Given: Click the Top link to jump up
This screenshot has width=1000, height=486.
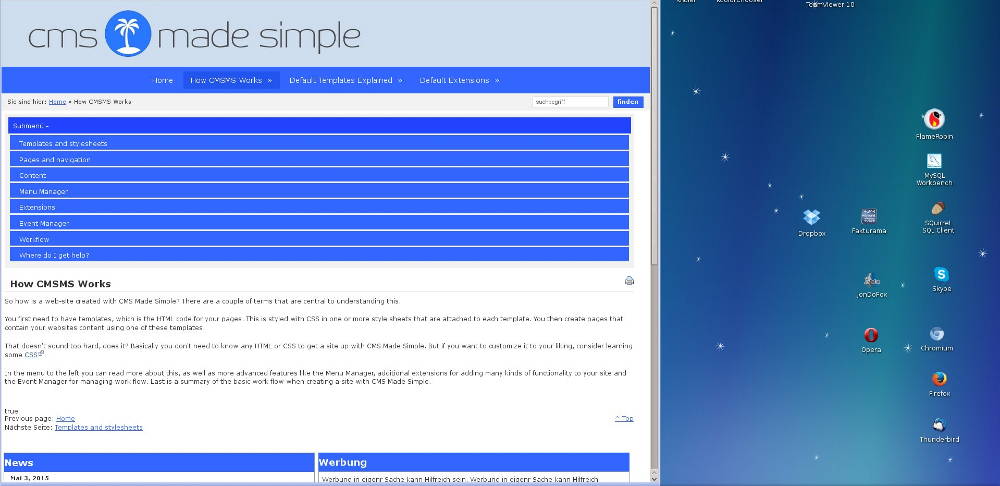Looking at the screenshot, I should coord(624,418).
